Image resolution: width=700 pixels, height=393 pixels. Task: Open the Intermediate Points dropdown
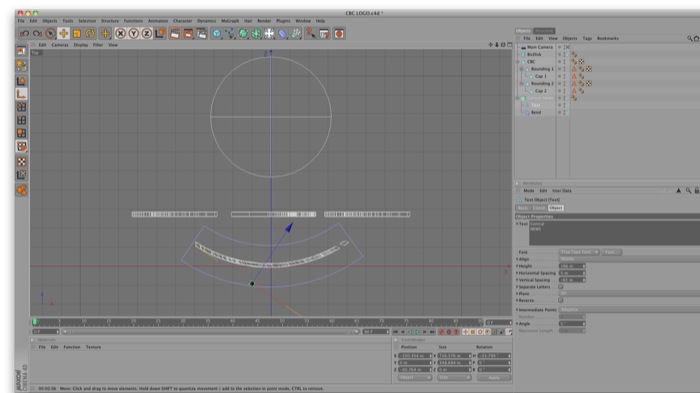[629, 309]
